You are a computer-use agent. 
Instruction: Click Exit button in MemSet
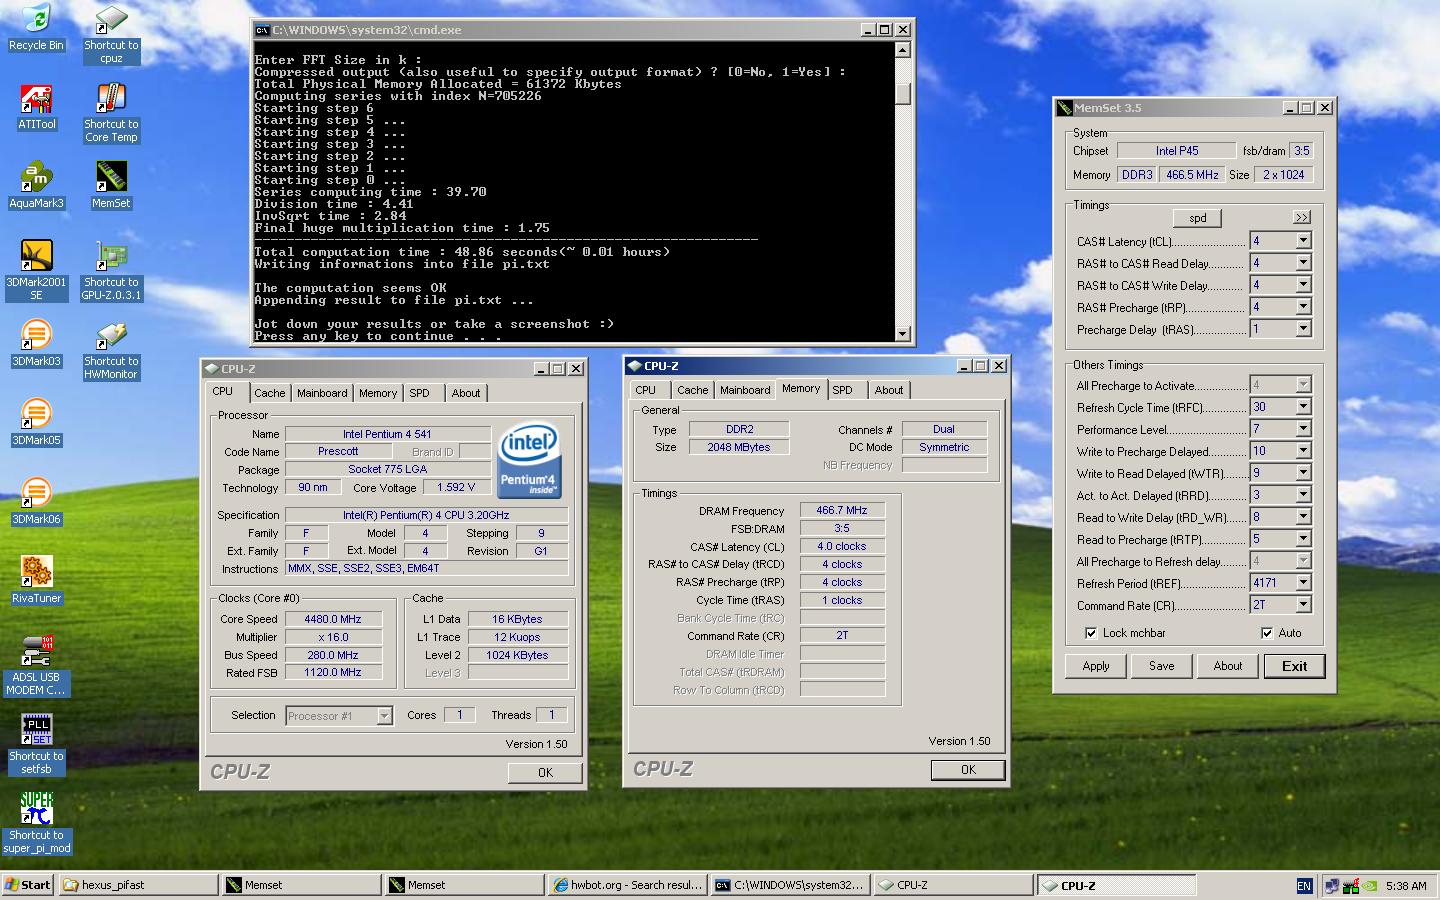pyautogui.click(x=1295, y=666)
